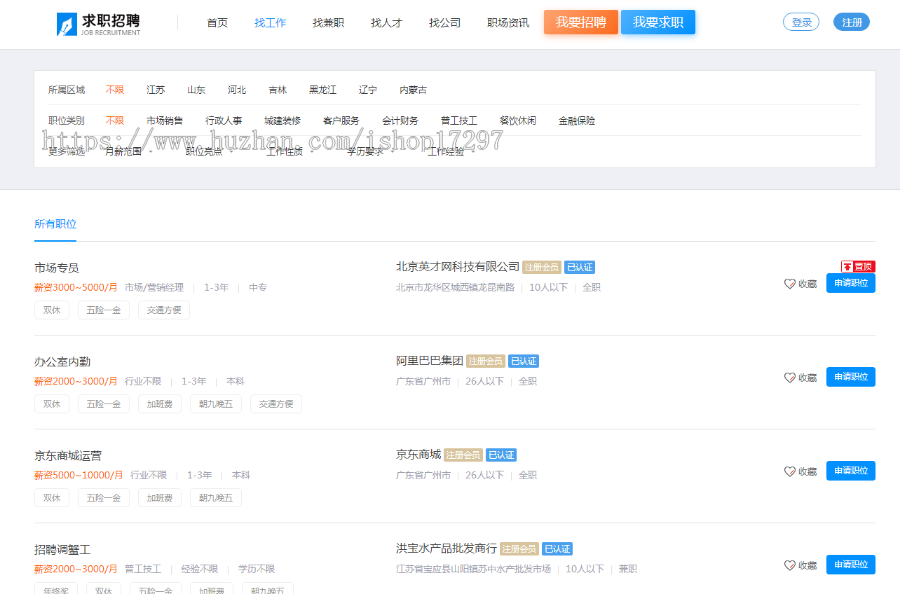The image size is (900, 594).
Task: Apply to 办公室内勤 with 申请职位
Action: point(851,376)
